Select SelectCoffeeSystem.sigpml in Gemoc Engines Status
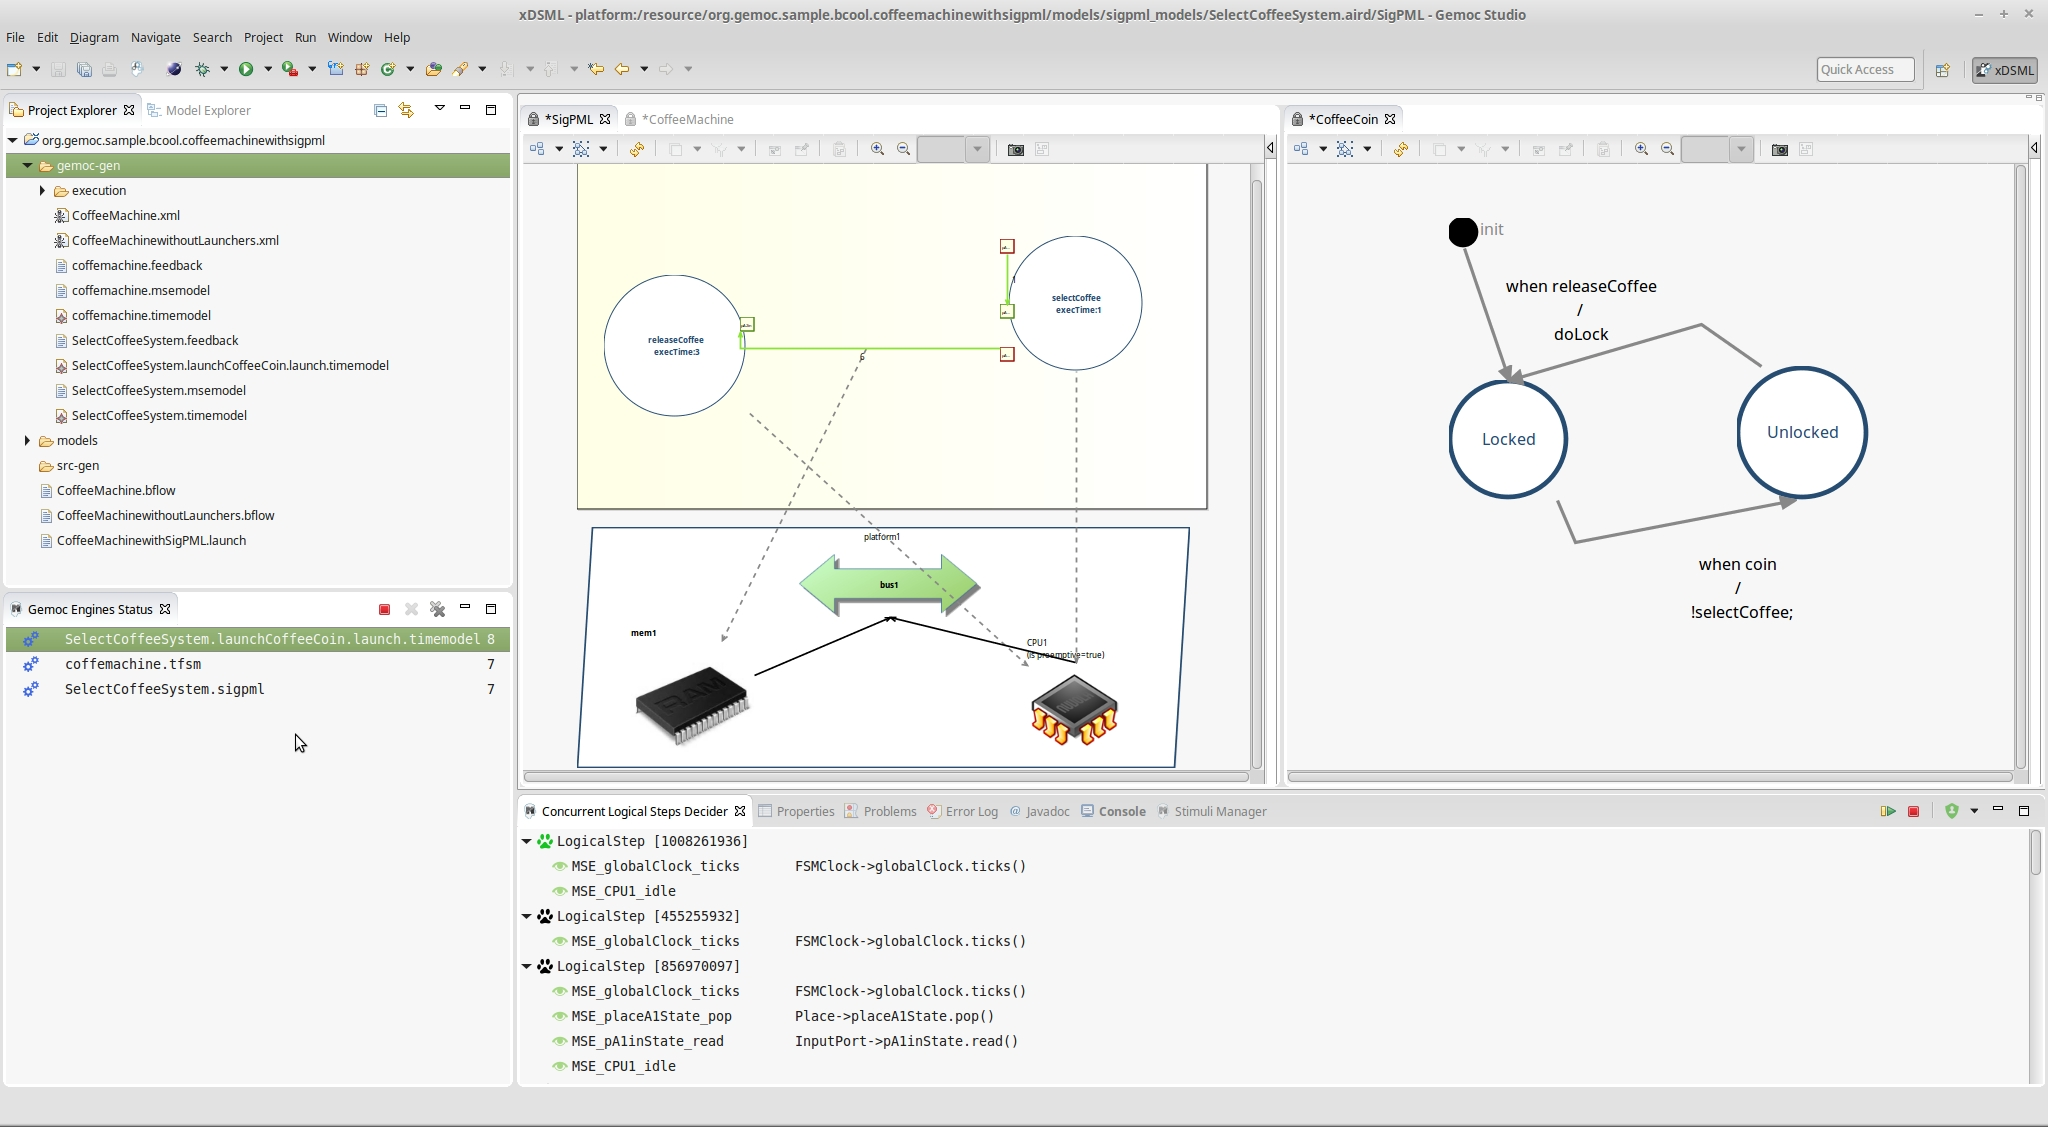The width and height of the screenshot is (2048, 1127). pyautogui.click(x=163, y=689)
